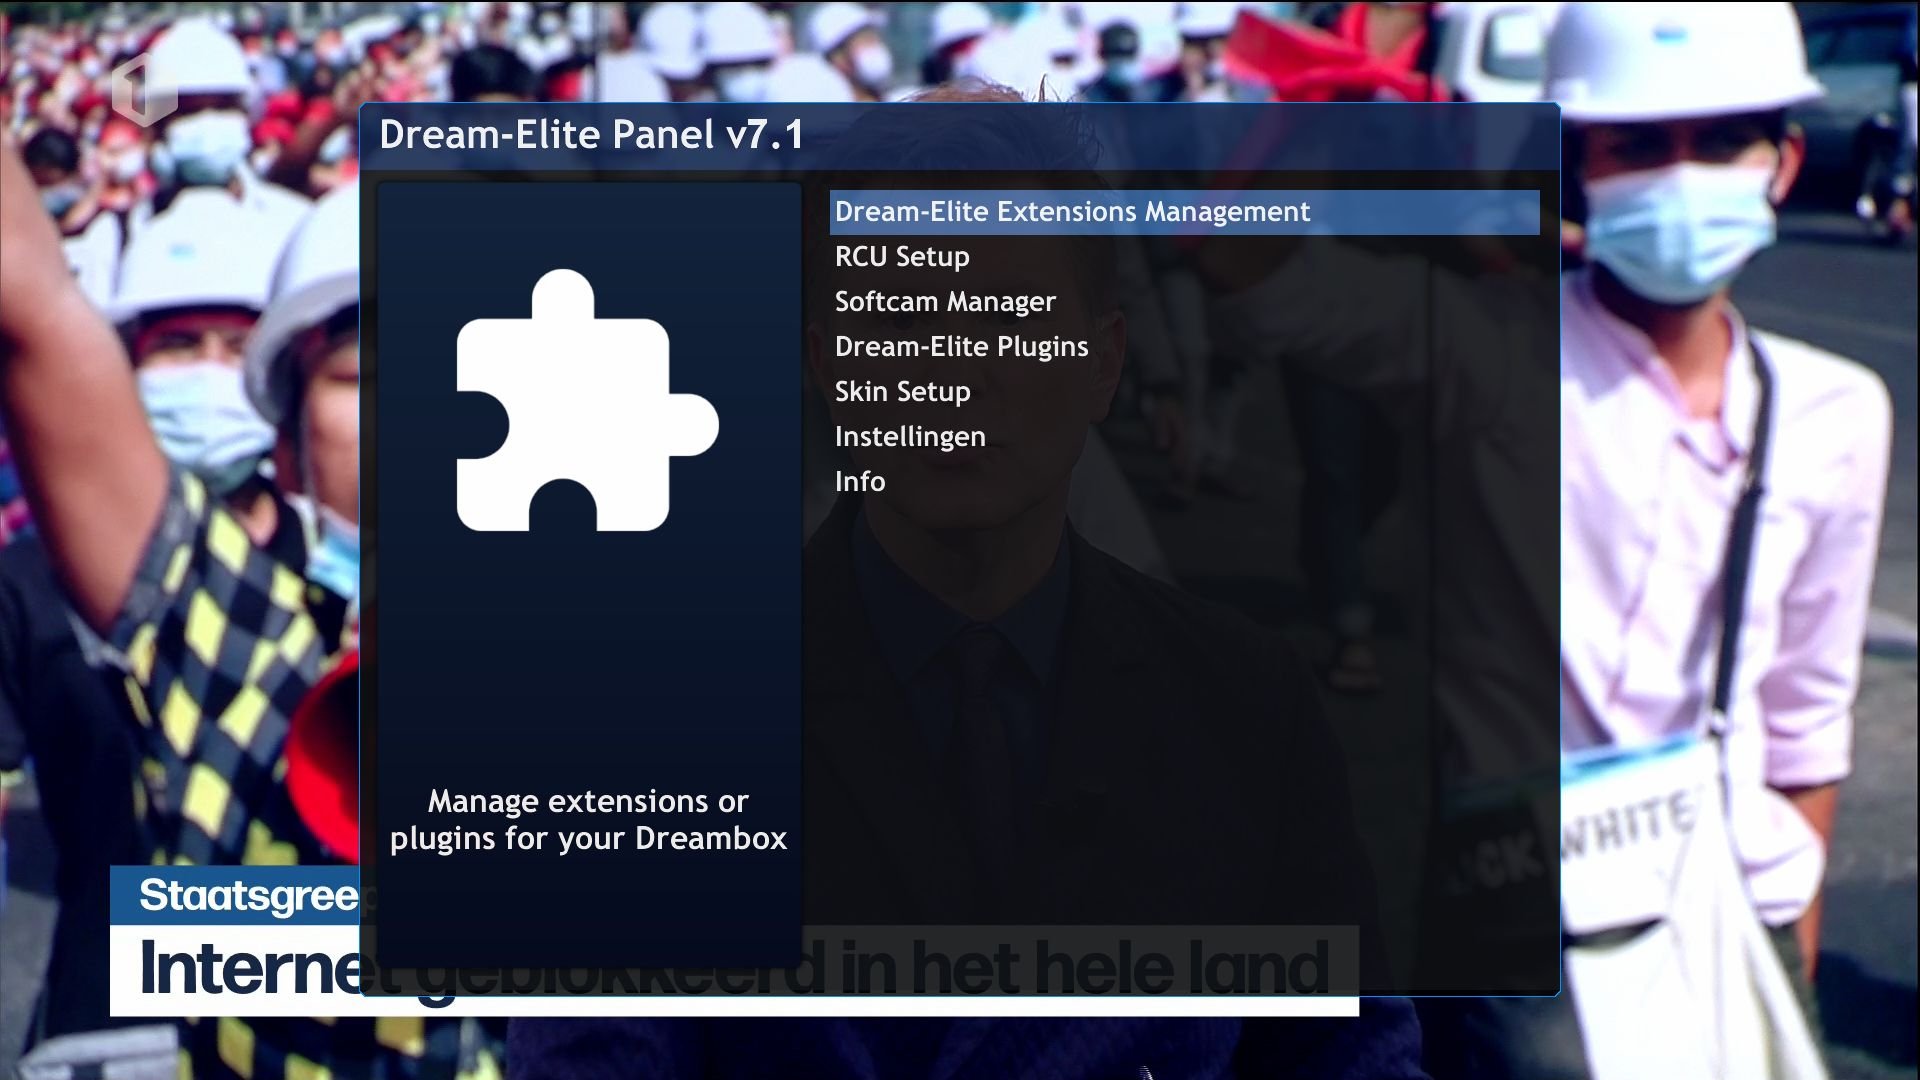Open Dream-Elite Extensions Management entry
This screenshot has width=1920, height=1080.
pyautogui.click(x=1072, y=212)
